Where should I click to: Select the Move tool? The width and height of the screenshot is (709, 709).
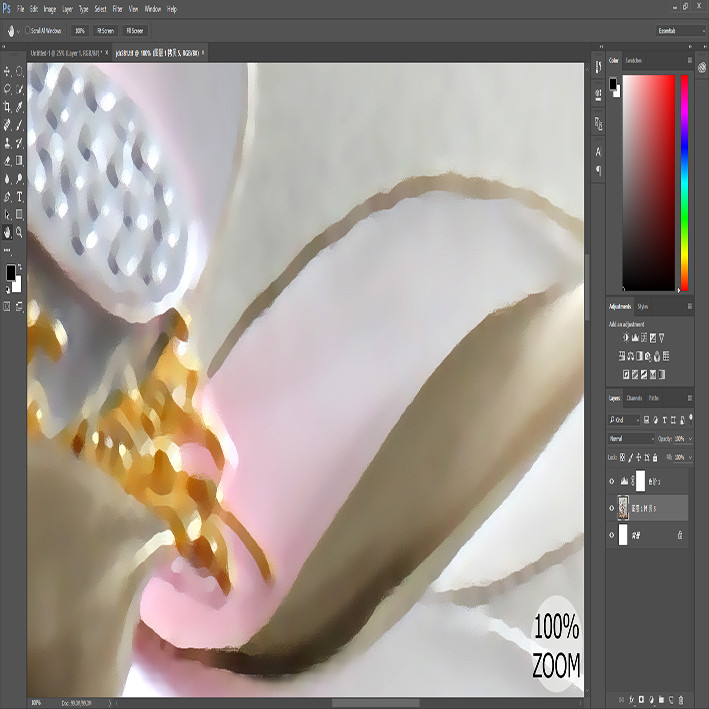click(7, 71)
